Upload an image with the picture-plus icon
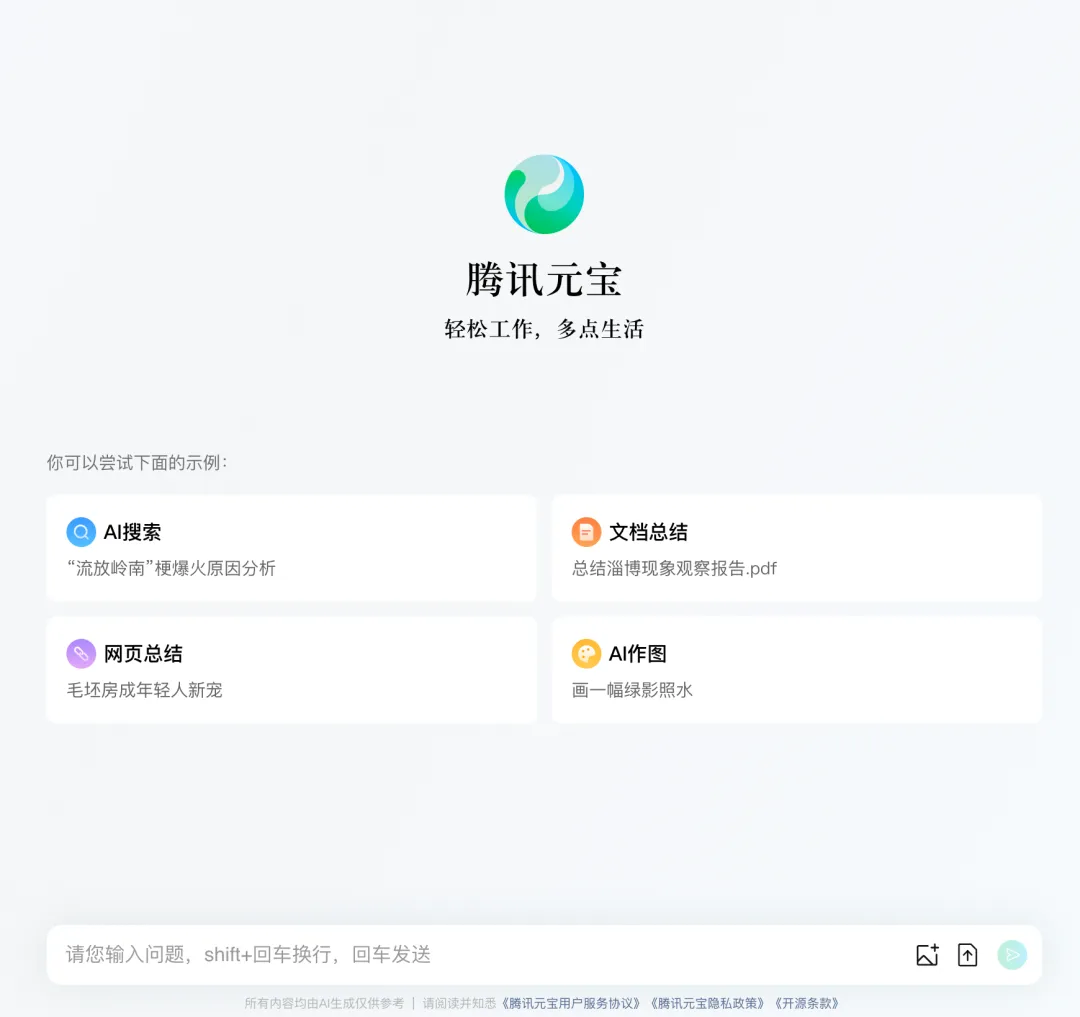The height and width of the screenshot is (1017, 1080). 927,954
